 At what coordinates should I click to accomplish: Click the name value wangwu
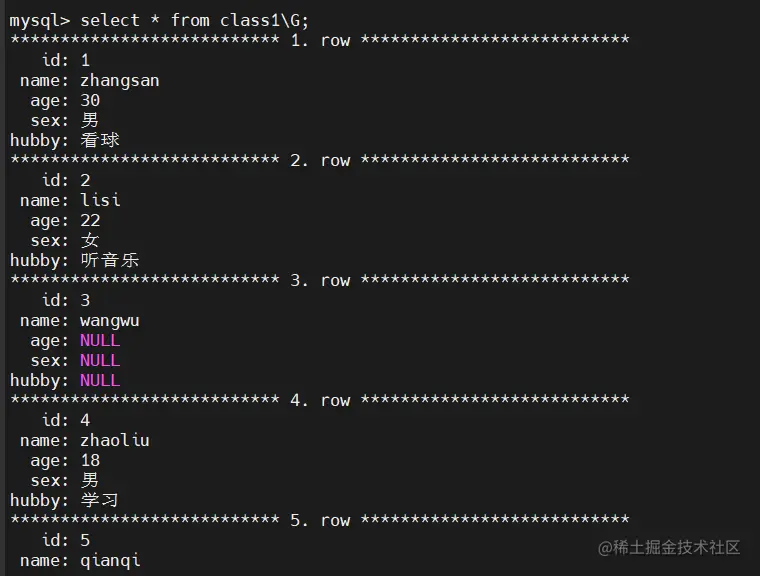coord(109,320)
